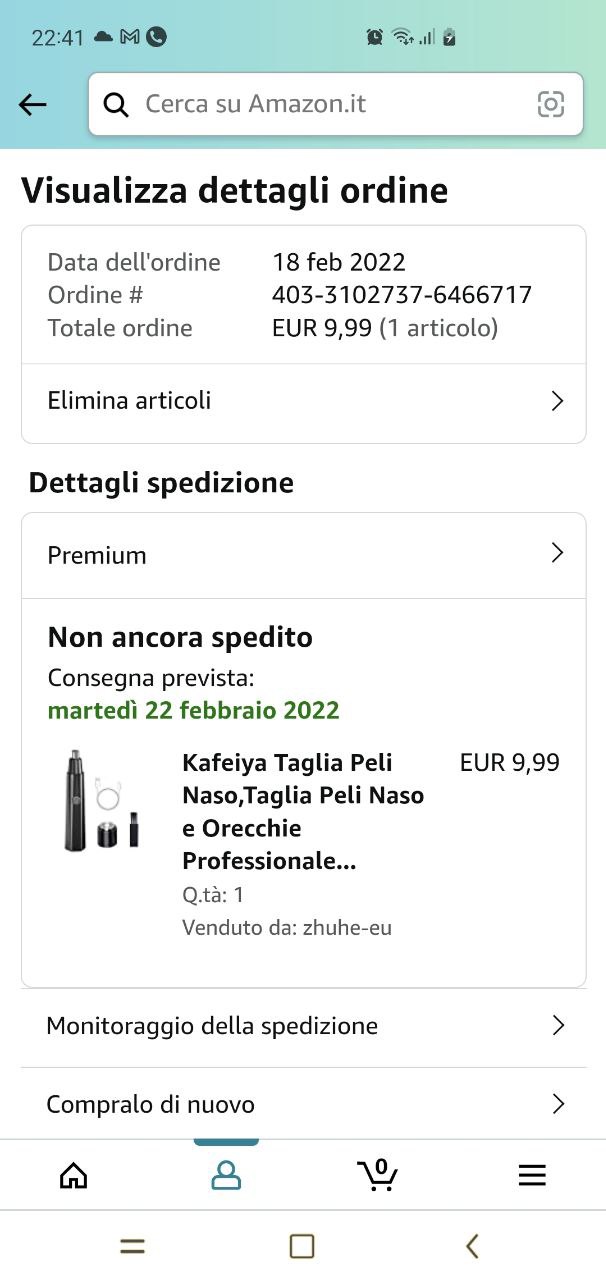Open the shopping cart icon

(x=378, y=1175)
